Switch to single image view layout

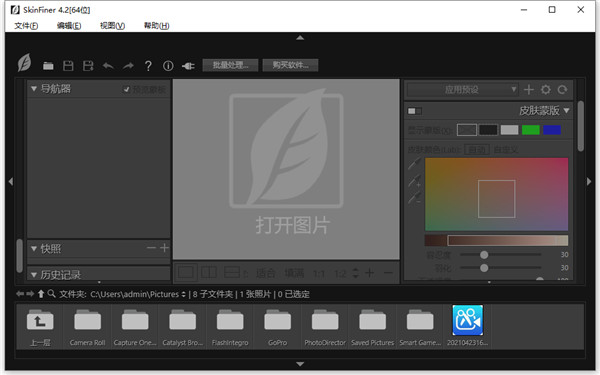(x=186, y=273)
